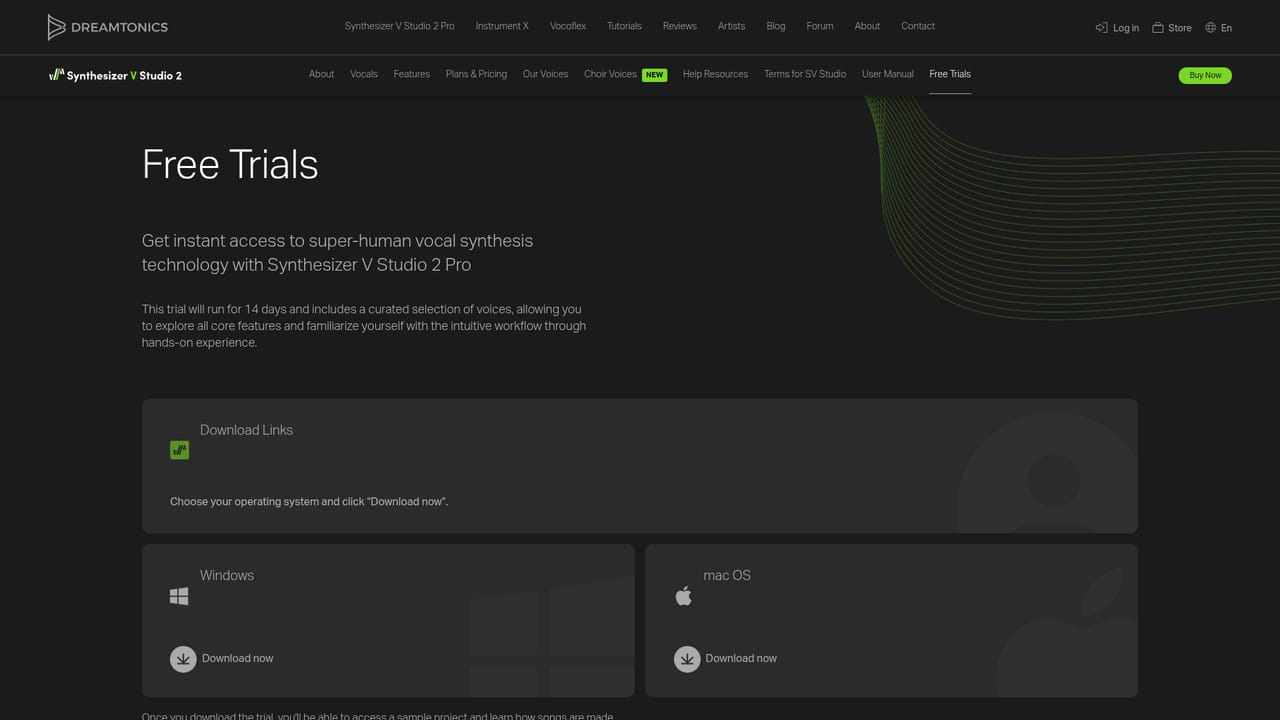Viewport: 1280px width, 720px height.
Task: Go to Vocoflex page
Action: pyautogui.click(x=568, y=26)
